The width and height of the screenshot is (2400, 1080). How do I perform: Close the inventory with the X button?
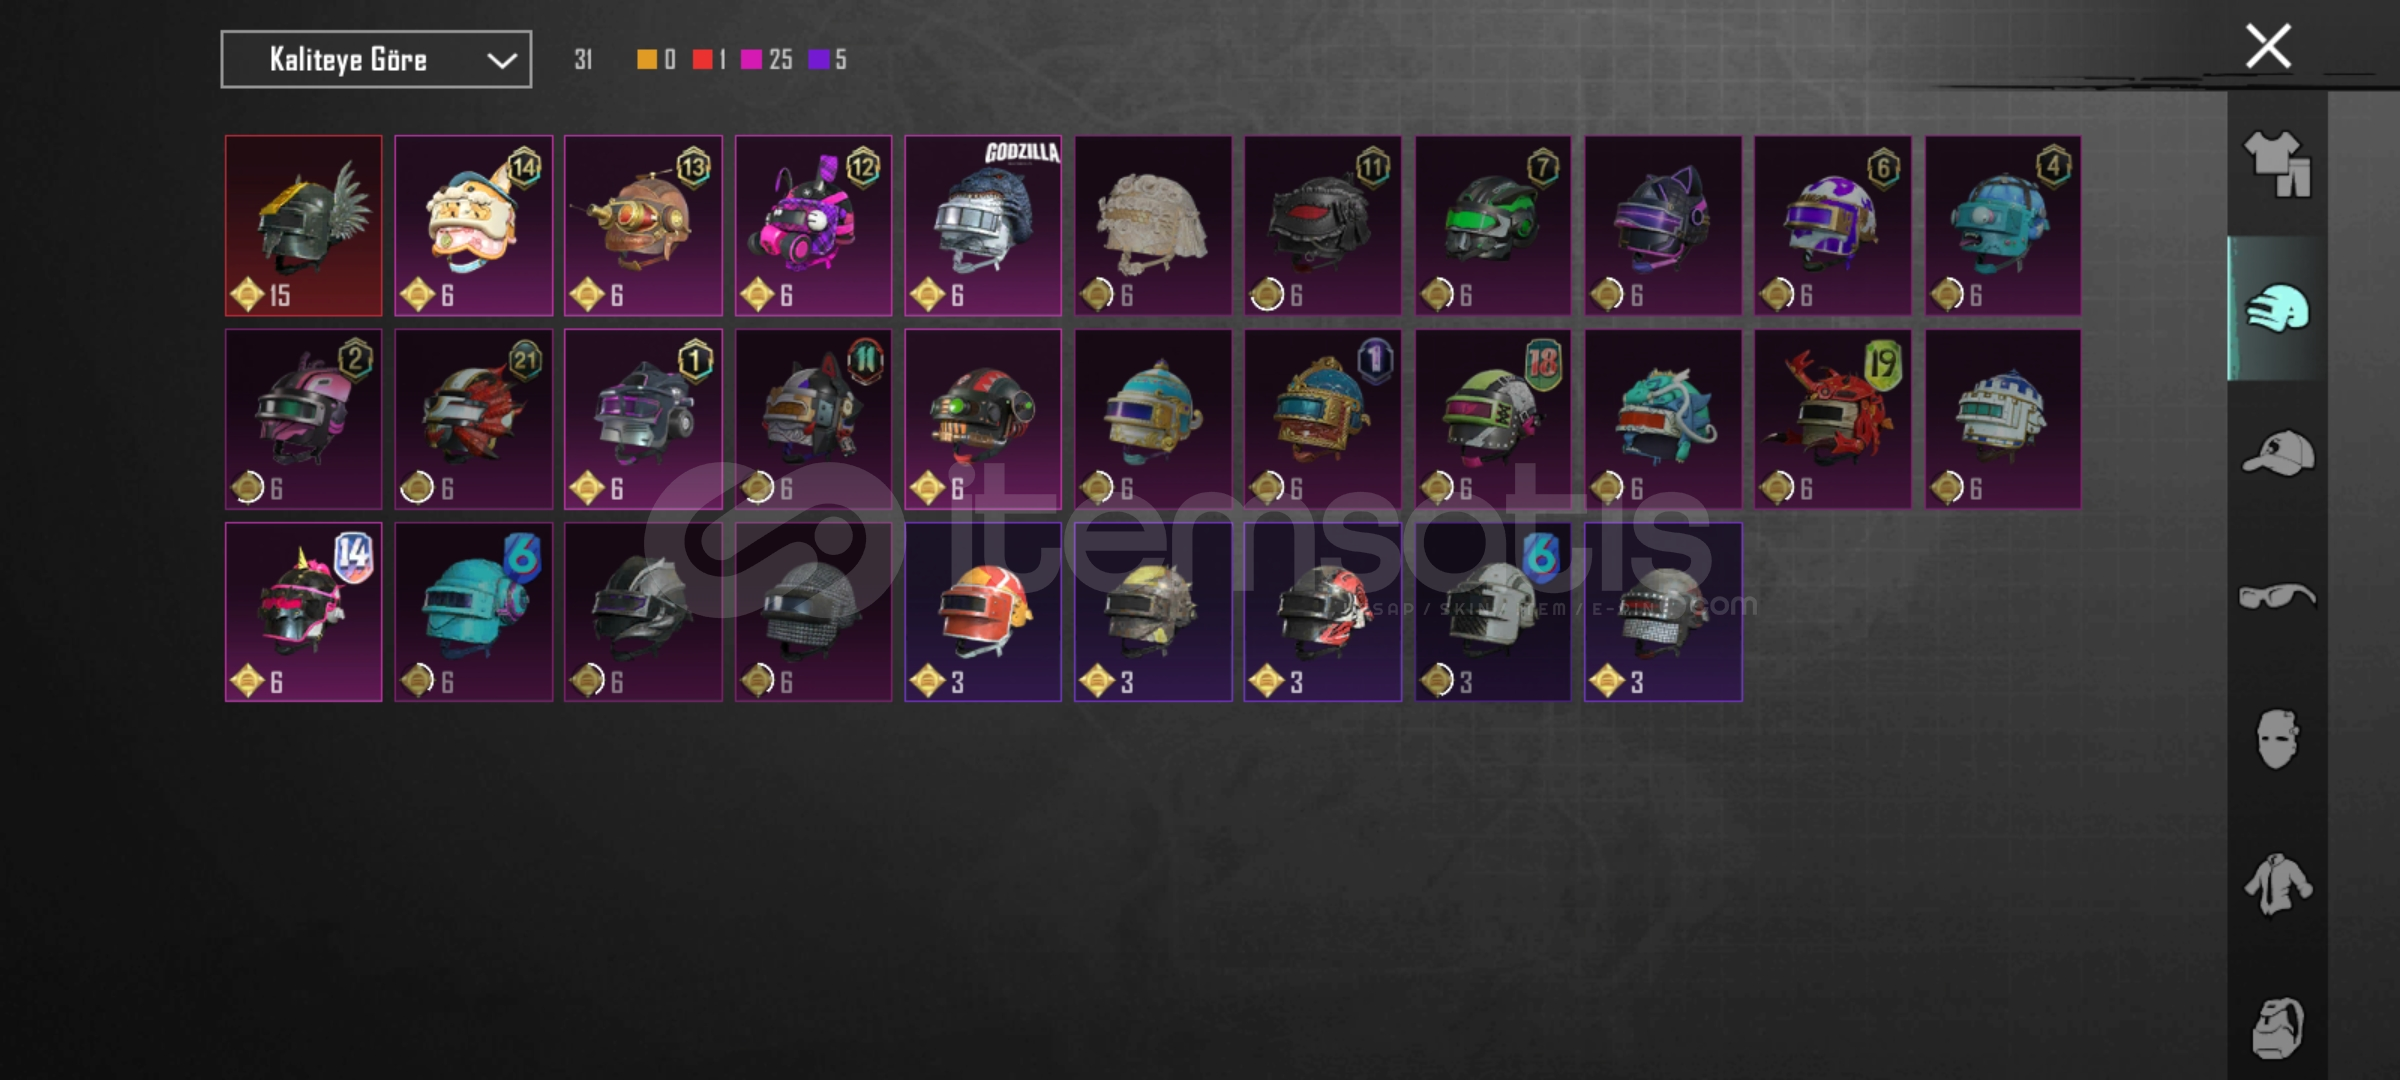2268,46
